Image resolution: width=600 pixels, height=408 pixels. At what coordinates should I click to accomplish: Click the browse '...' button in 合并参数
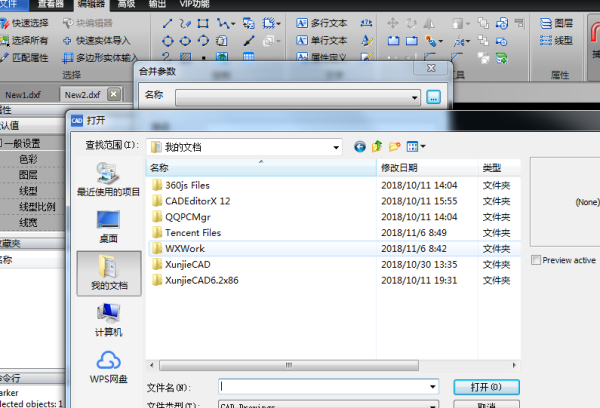(x=434, y=98)
